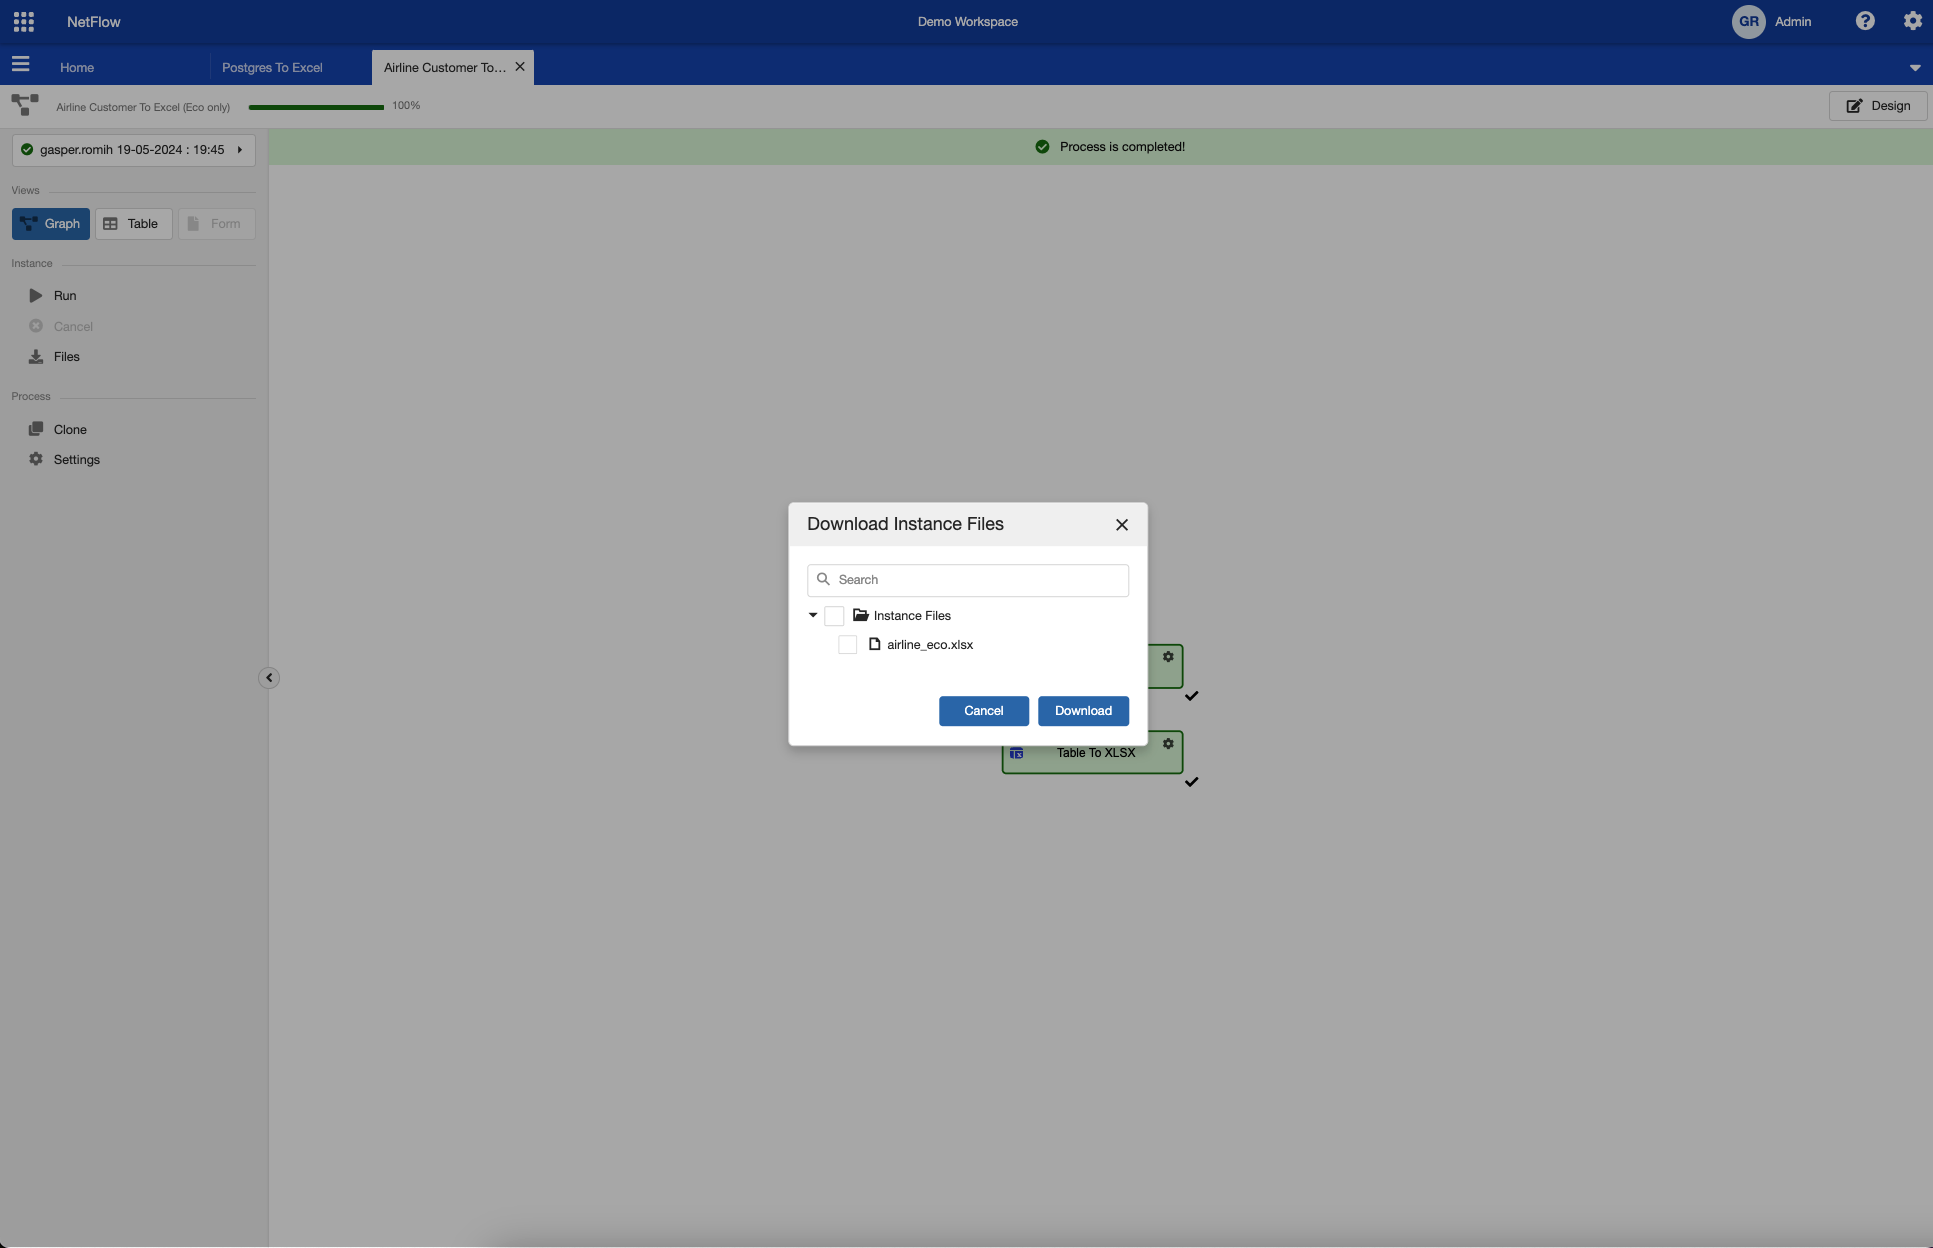The height and width of the screenshot is (1248, 1933).
Task: Open global settings gear in header
Action: [1912, 21]
